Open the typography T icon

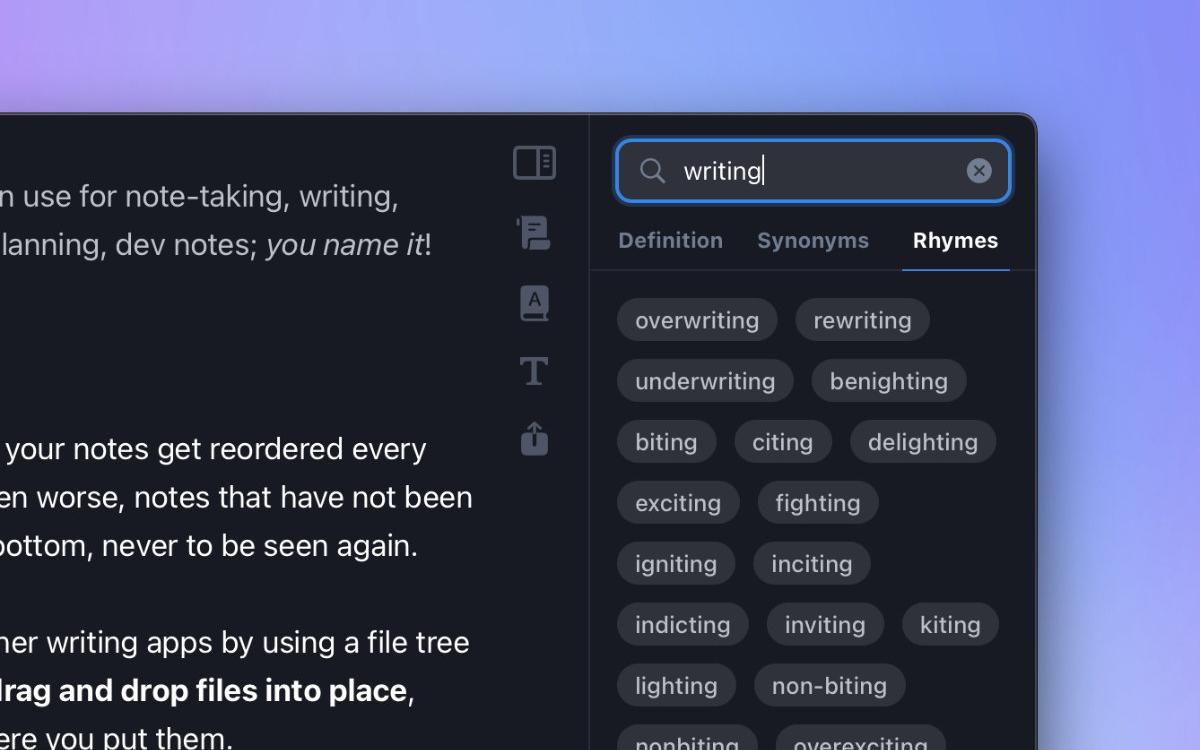pyautogui.click(x=534, y=371)
